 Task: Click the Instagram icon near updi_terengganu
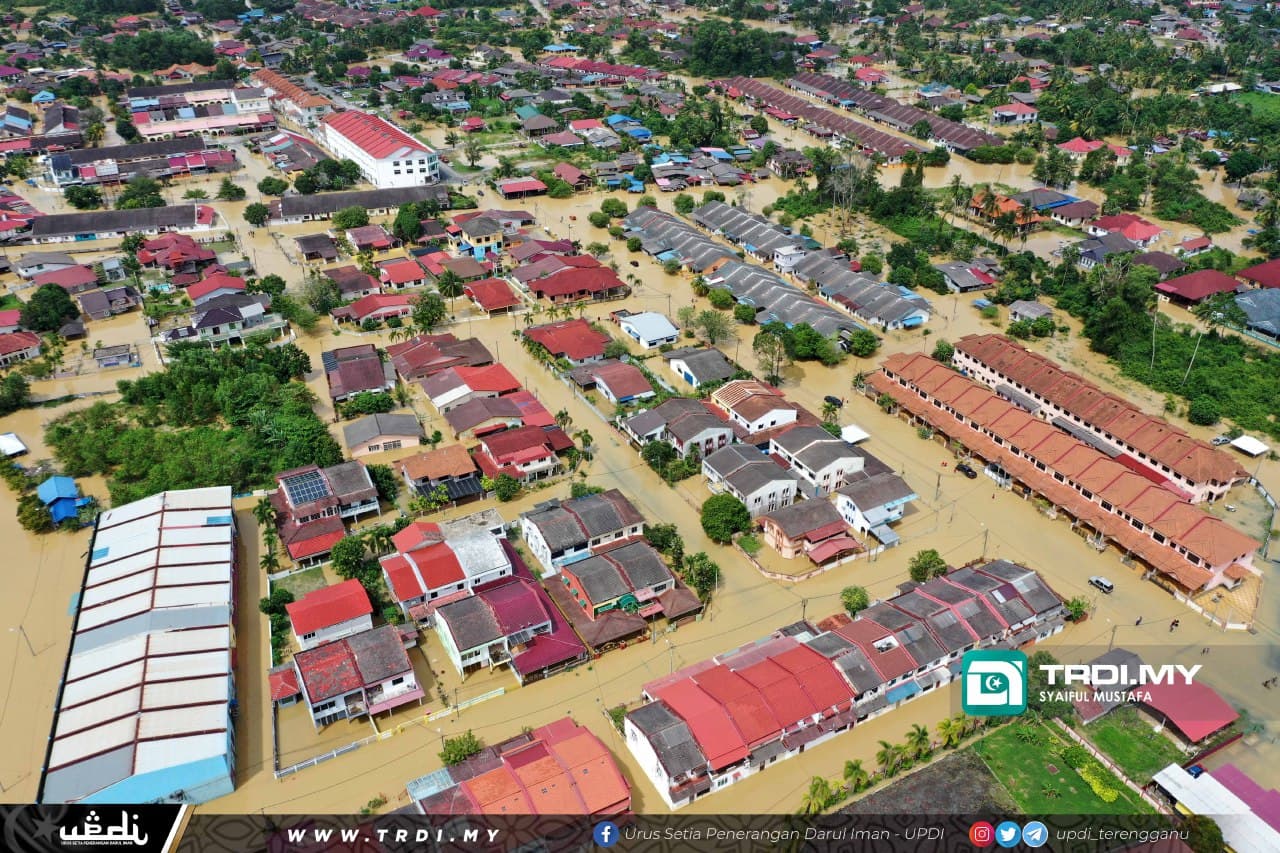[982, 834]
